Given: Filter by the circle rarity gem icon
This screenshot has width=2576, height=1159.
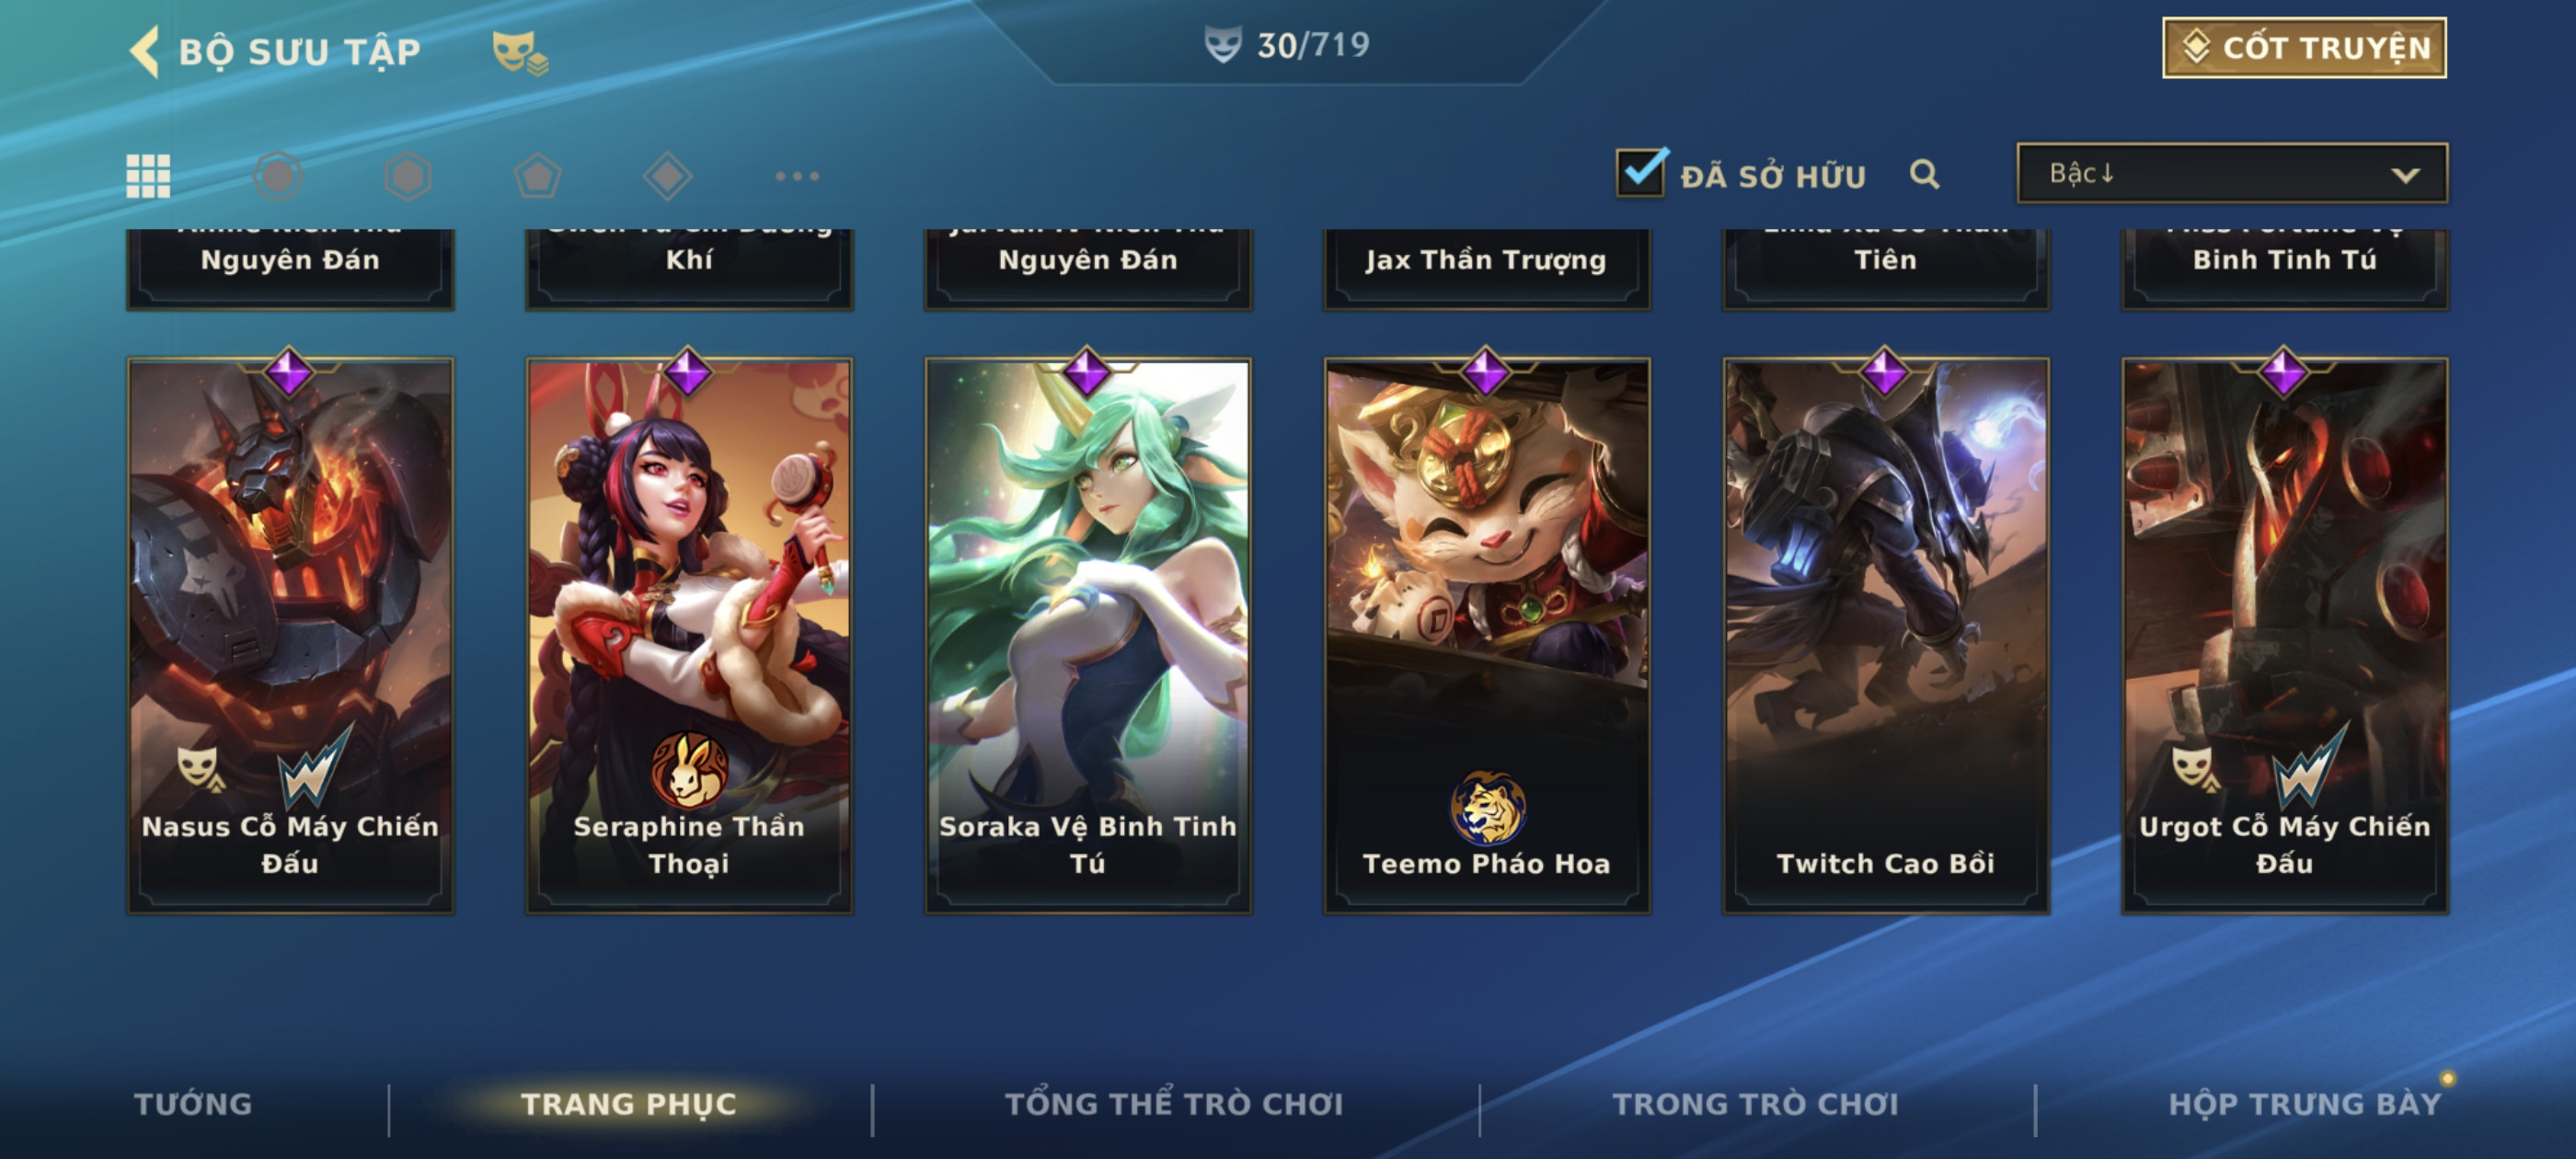Looking at the screenshot, I should click(x=278, y=176).
